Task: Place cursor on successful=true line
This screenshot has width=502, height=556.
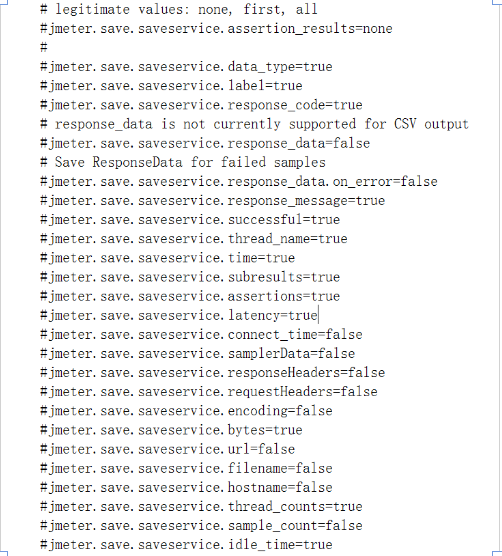Action: click(x=190, y=220)
